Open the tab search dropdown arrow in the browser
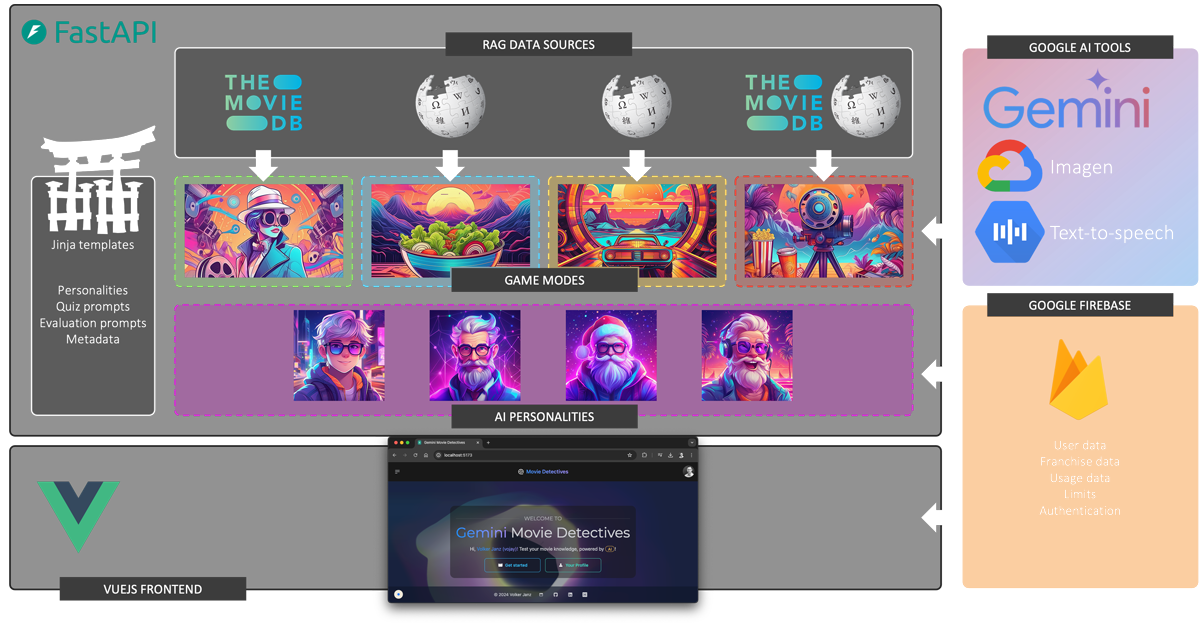Screen dimensions: 1200x624 click(x=692, y=442)
